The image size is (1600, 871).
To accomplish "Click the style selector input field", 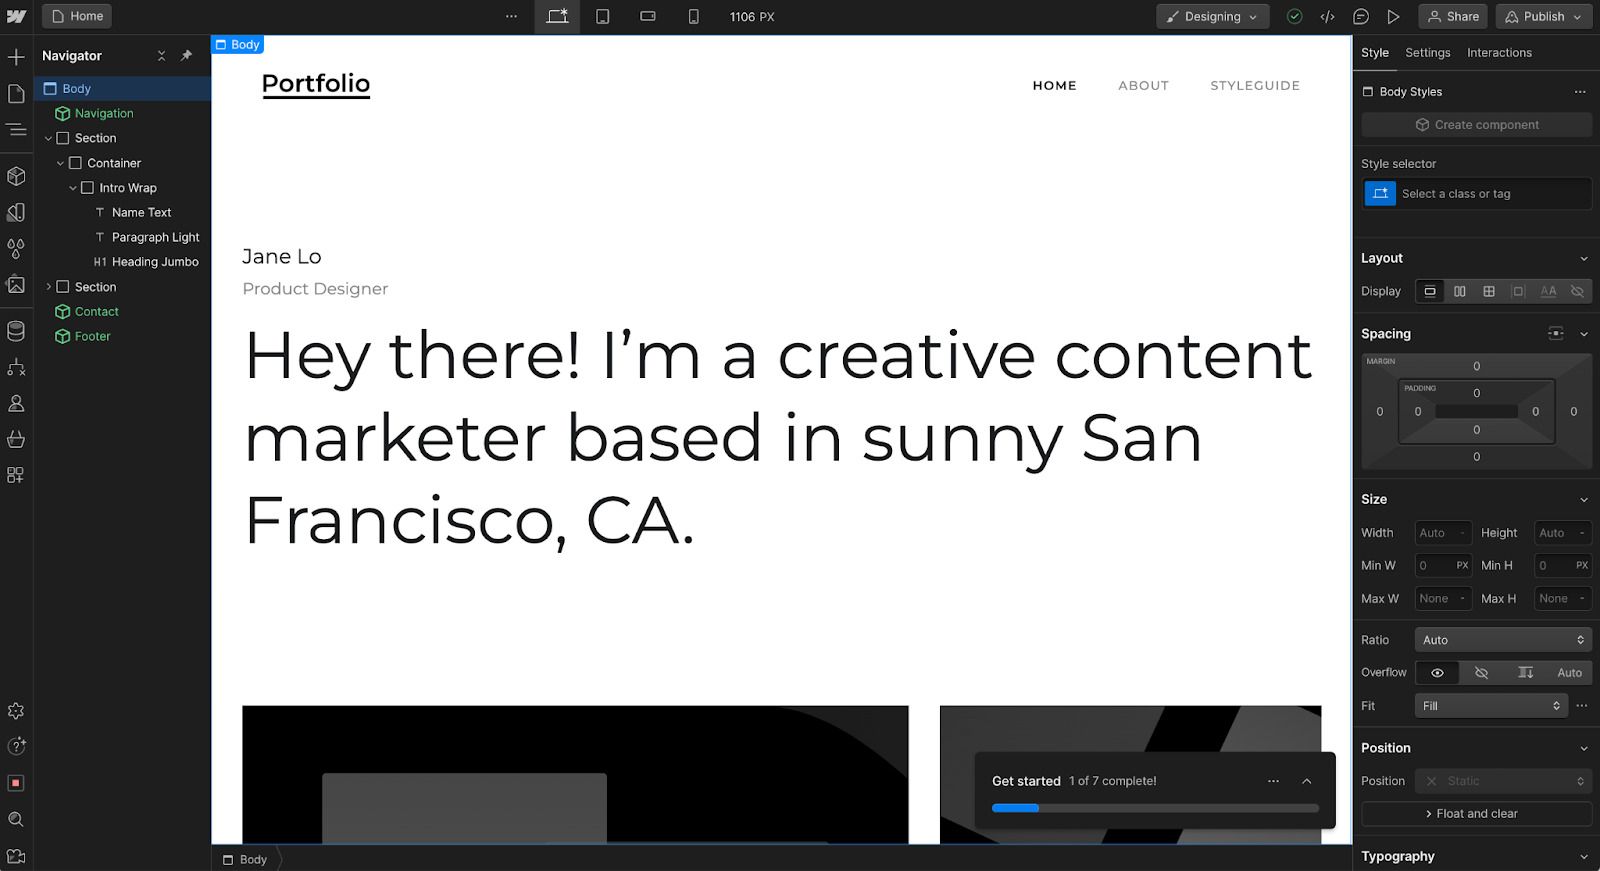I will click(1490, 194).
